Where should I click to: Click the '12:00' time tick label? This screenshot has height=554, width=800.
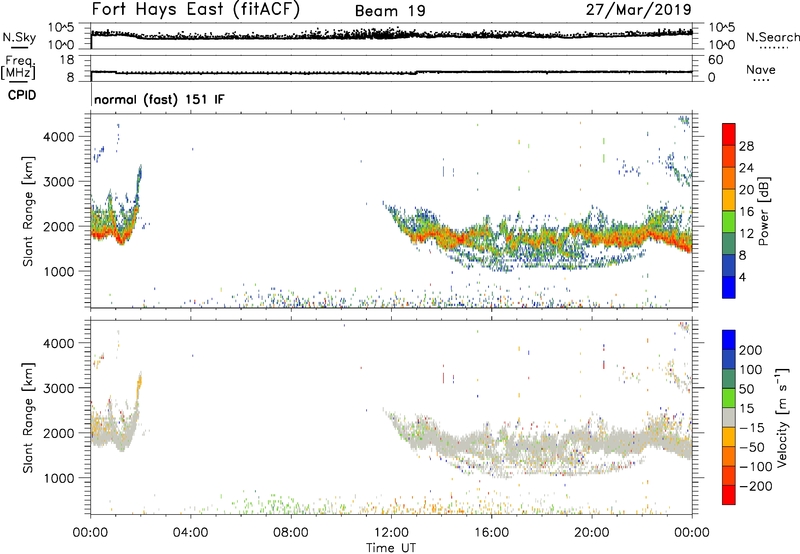pyautogui.click(x=391, y=533)
